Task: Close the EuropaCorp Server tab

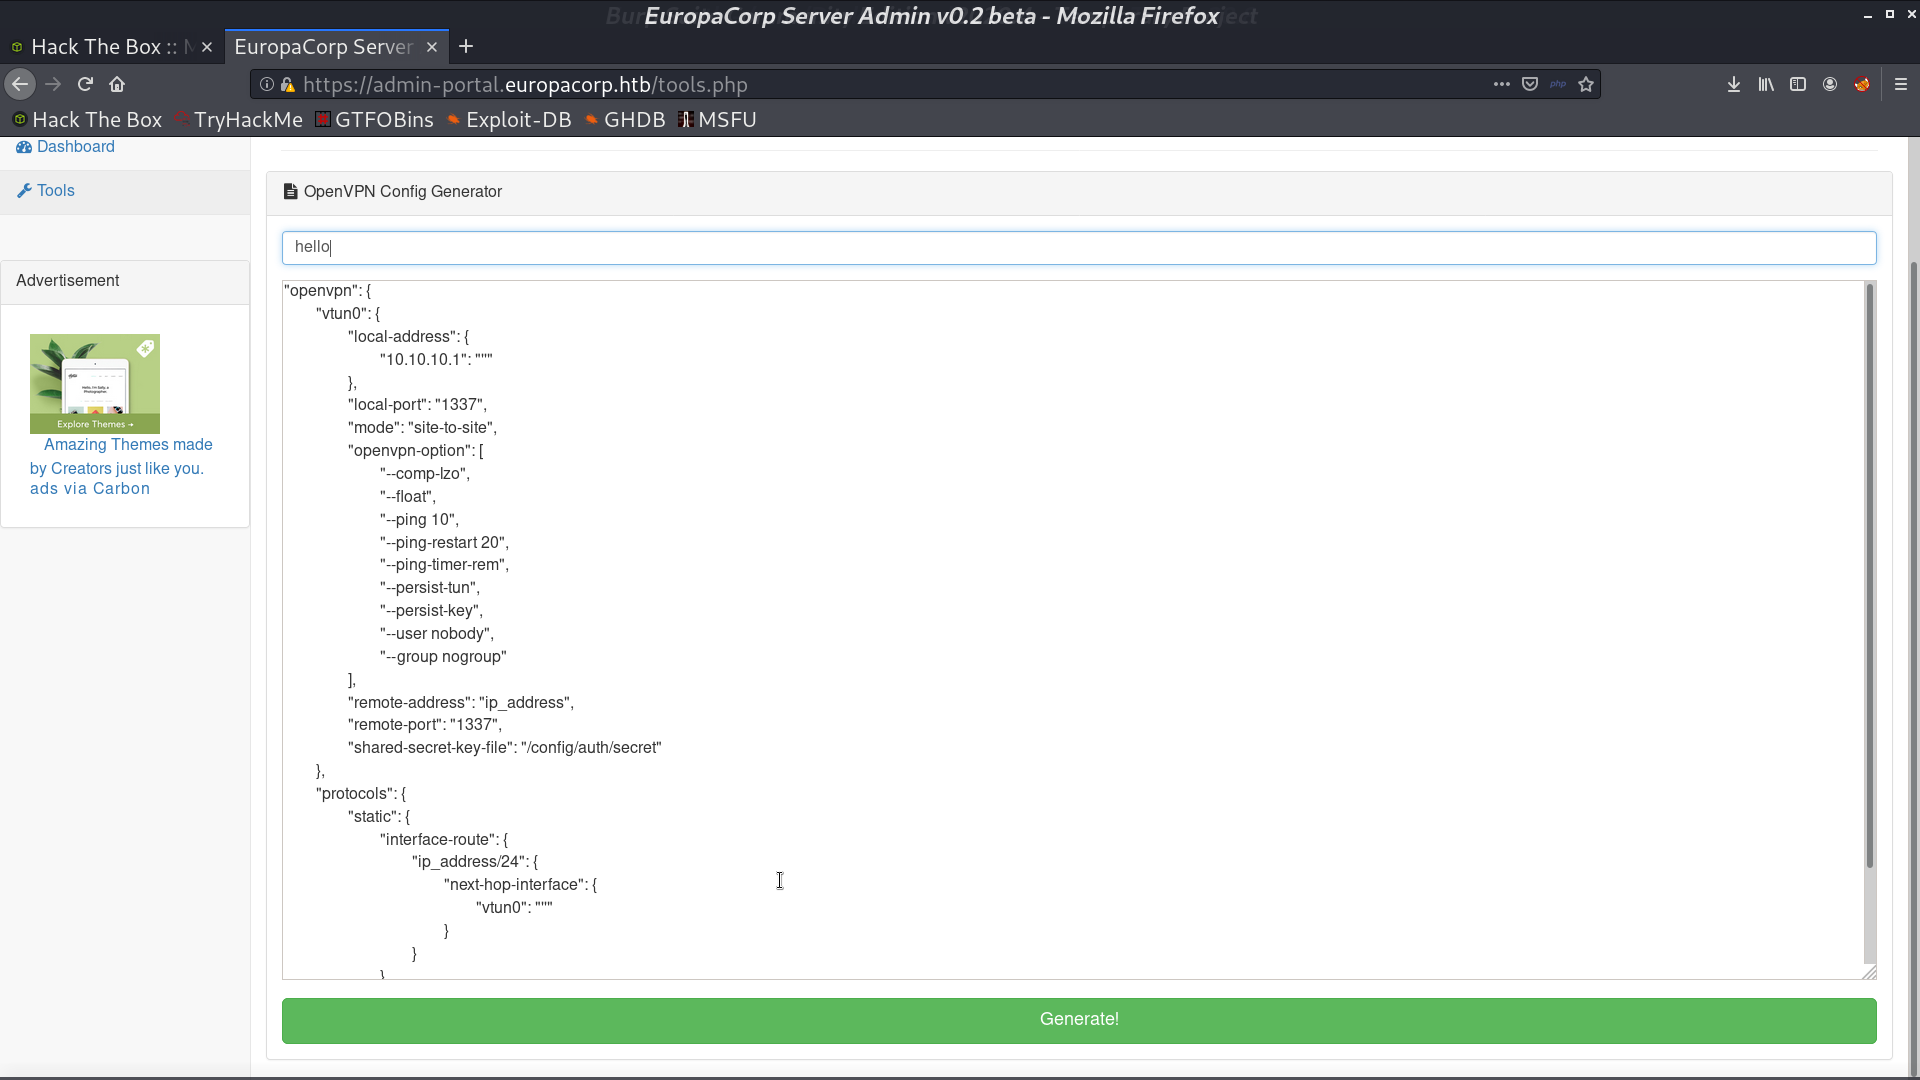Action: coord(432,47)
